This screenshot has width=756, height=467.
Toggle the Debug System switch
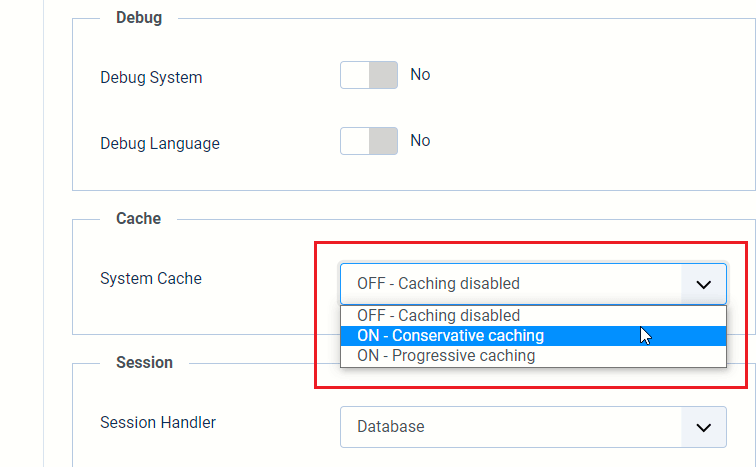(x=369, y=76)
